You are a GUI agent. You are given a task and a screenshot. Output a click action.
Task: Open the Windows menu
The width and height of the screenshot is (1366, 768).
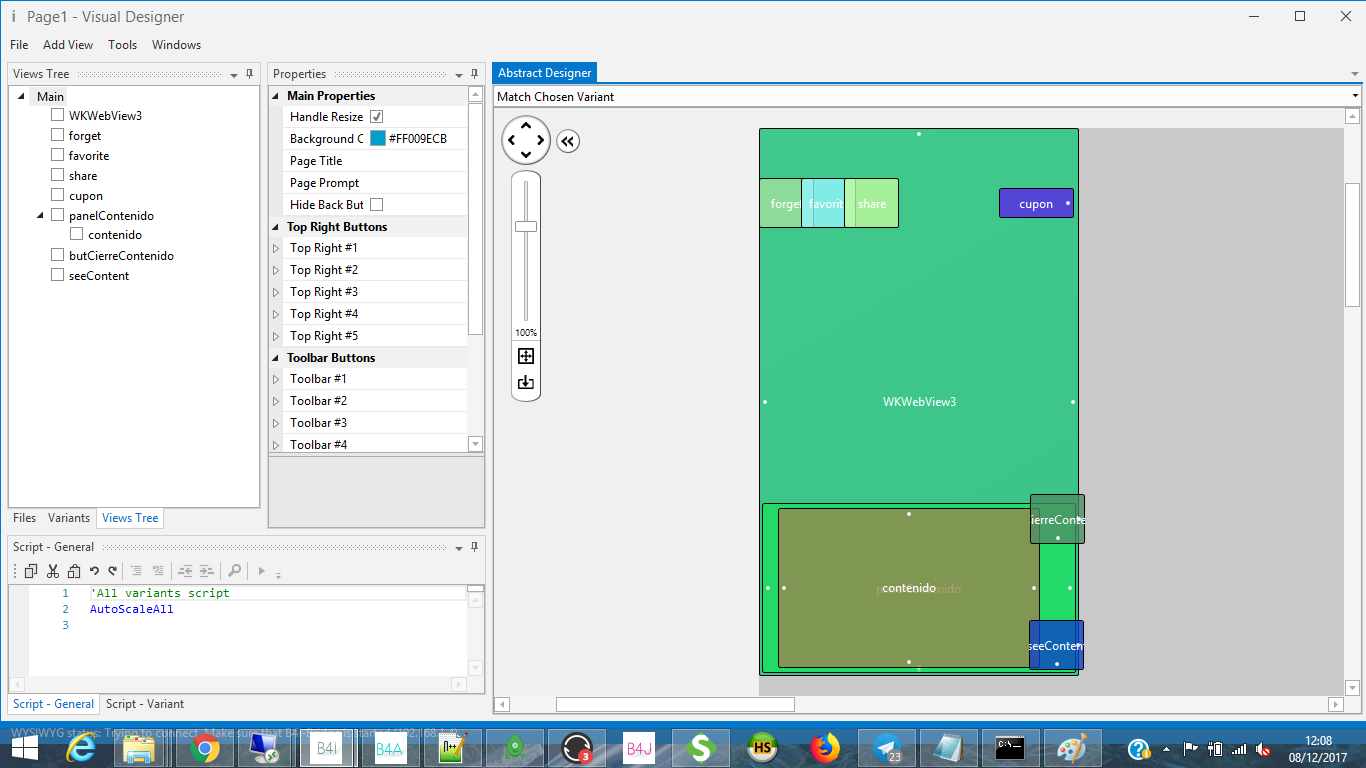click(177, 45)
